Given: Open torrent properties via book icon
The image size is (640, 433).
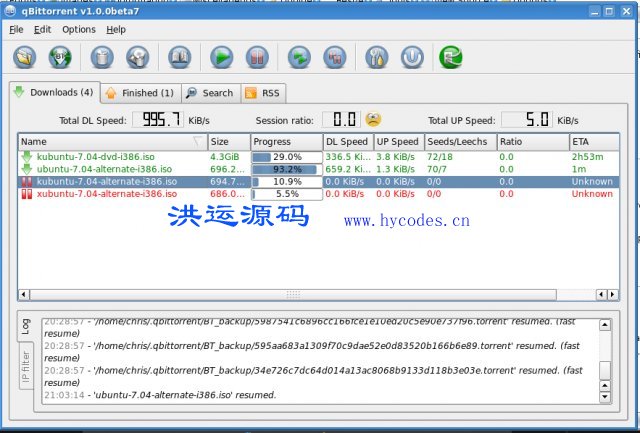Looking at the screenshot, I should click(180, 57).
